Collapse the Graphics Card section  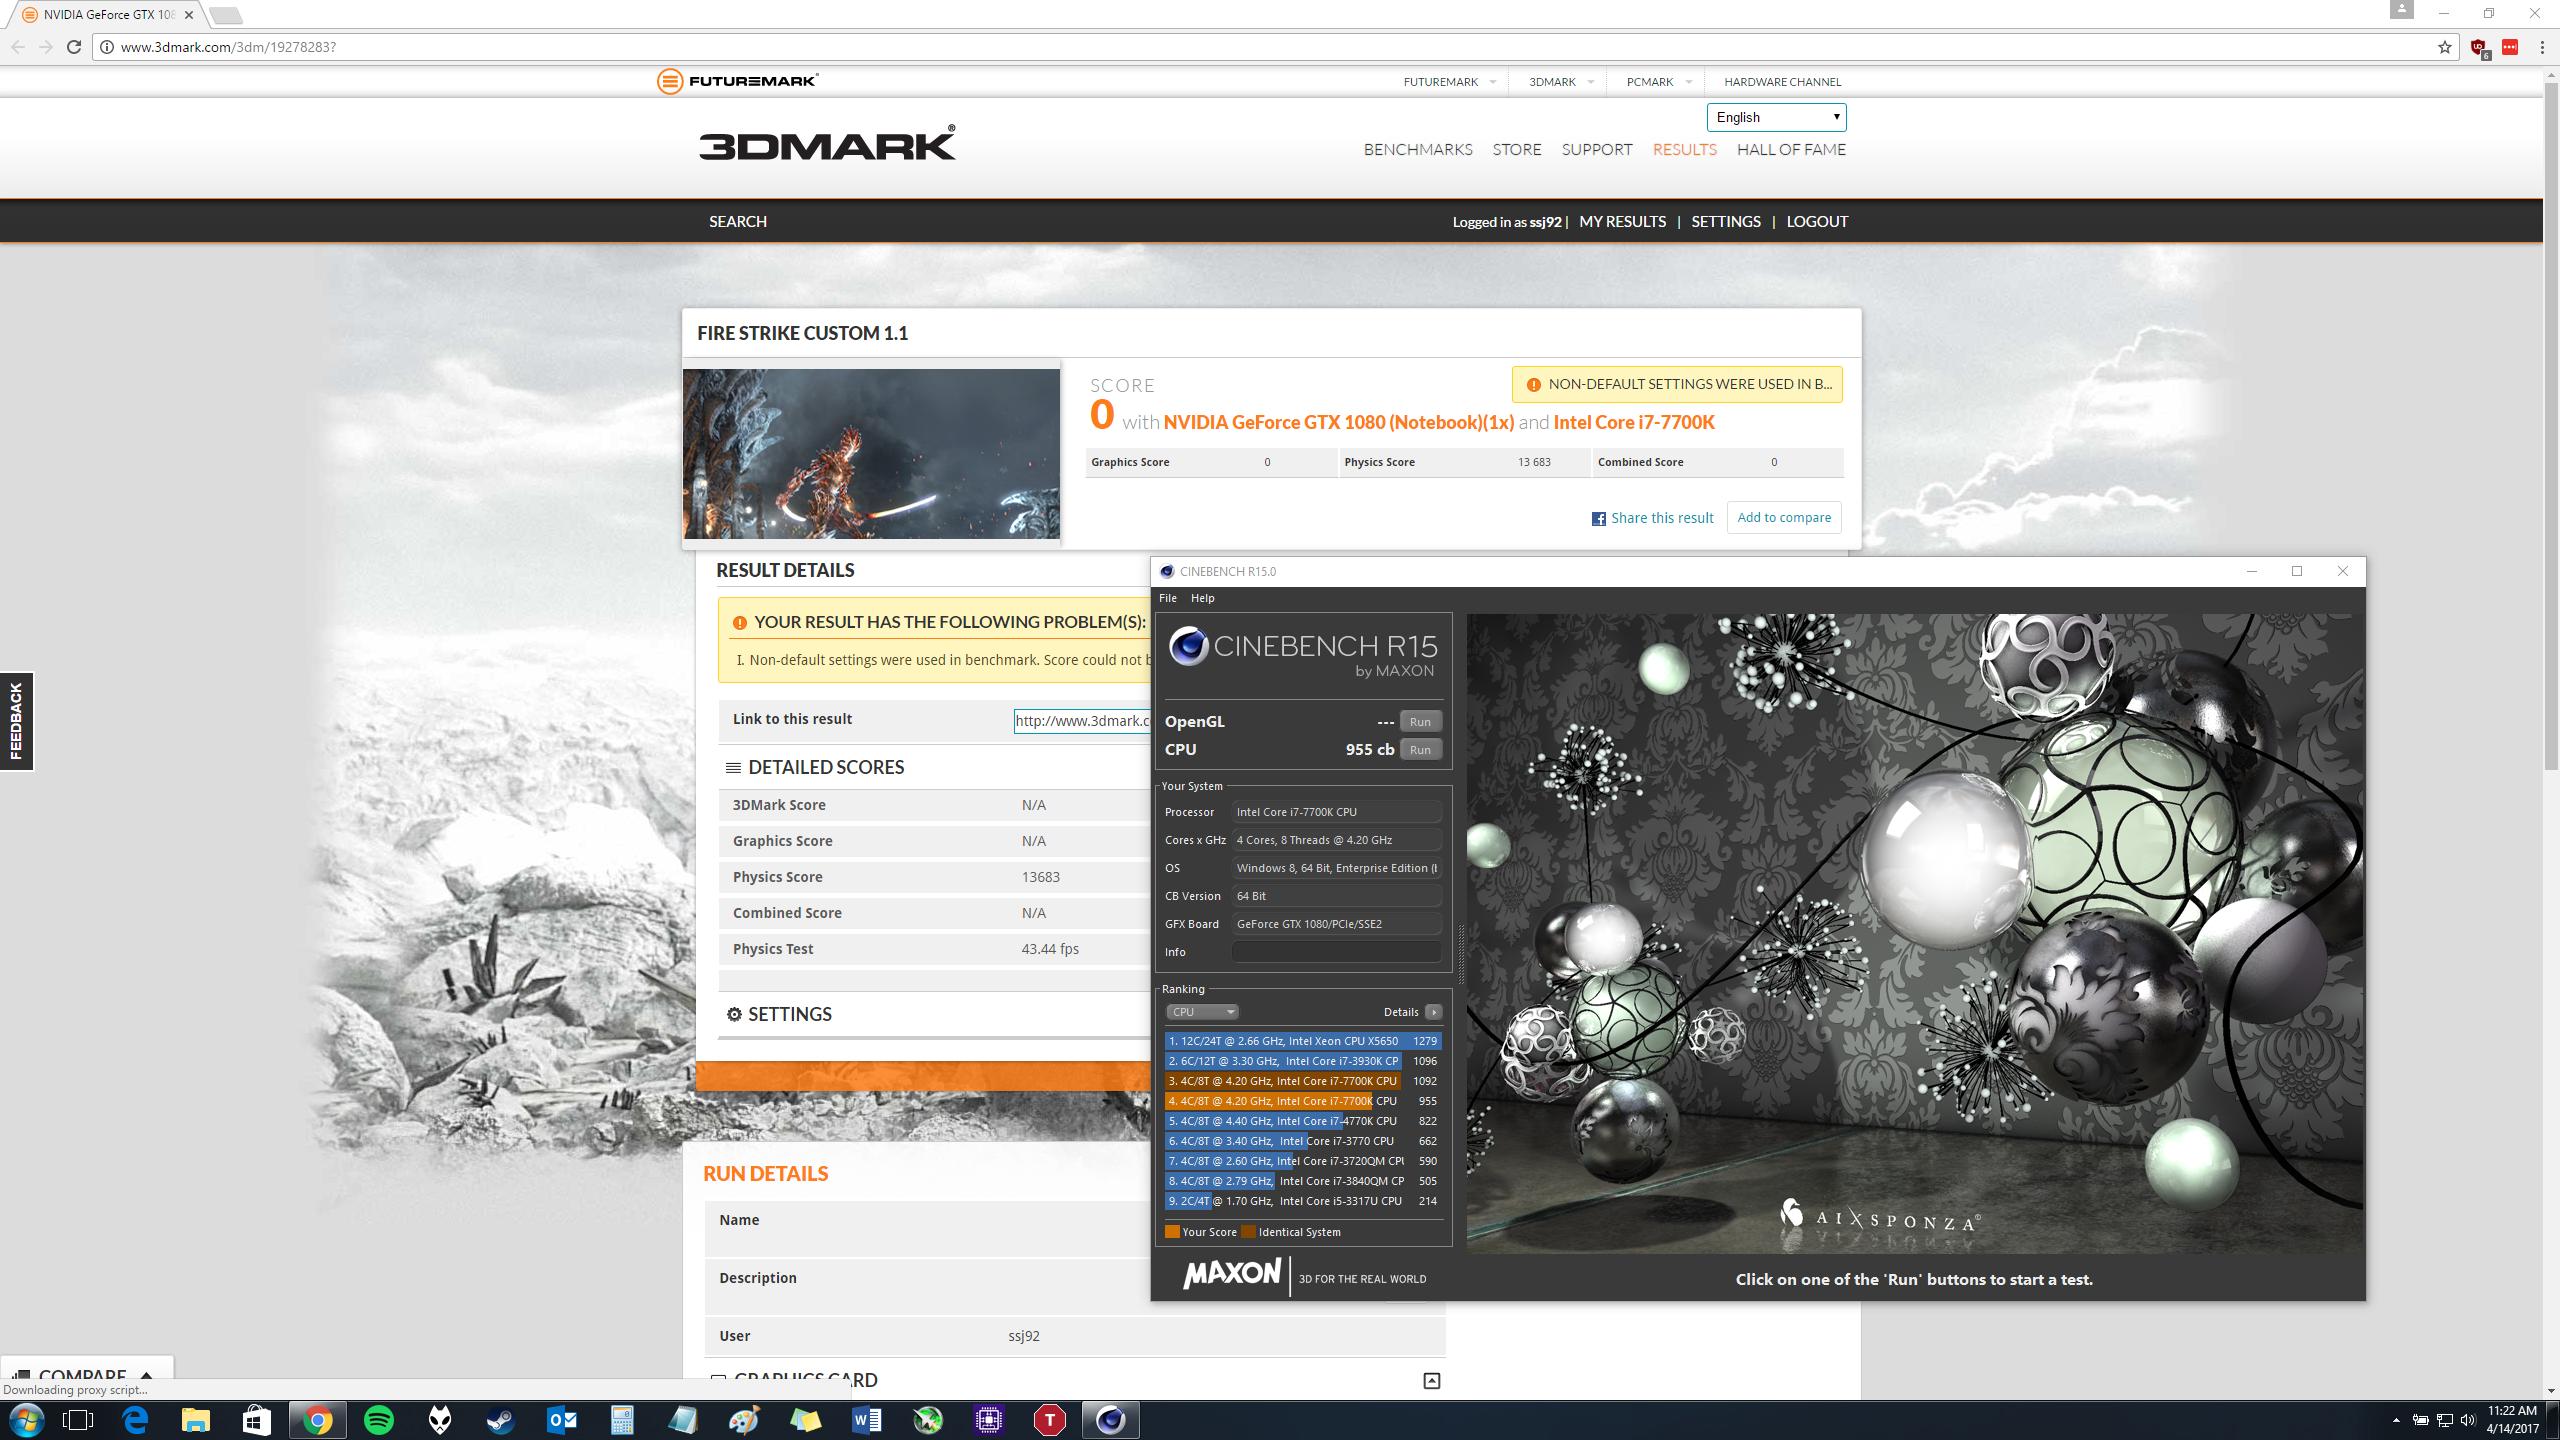[1431, 1380]
